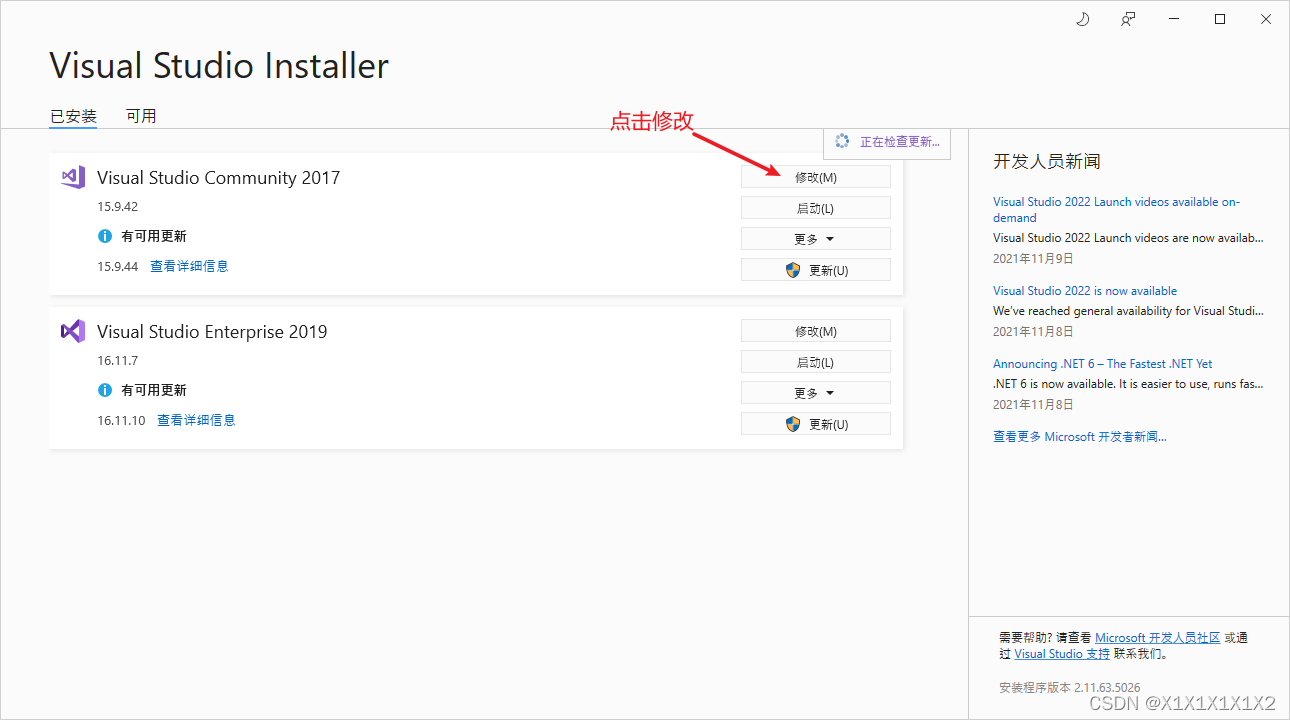The height and width of the screenshot is (720, 1290).
Task: Expand the 更多 dropdown for Enterprise 2019
Action: click(815, 392)
